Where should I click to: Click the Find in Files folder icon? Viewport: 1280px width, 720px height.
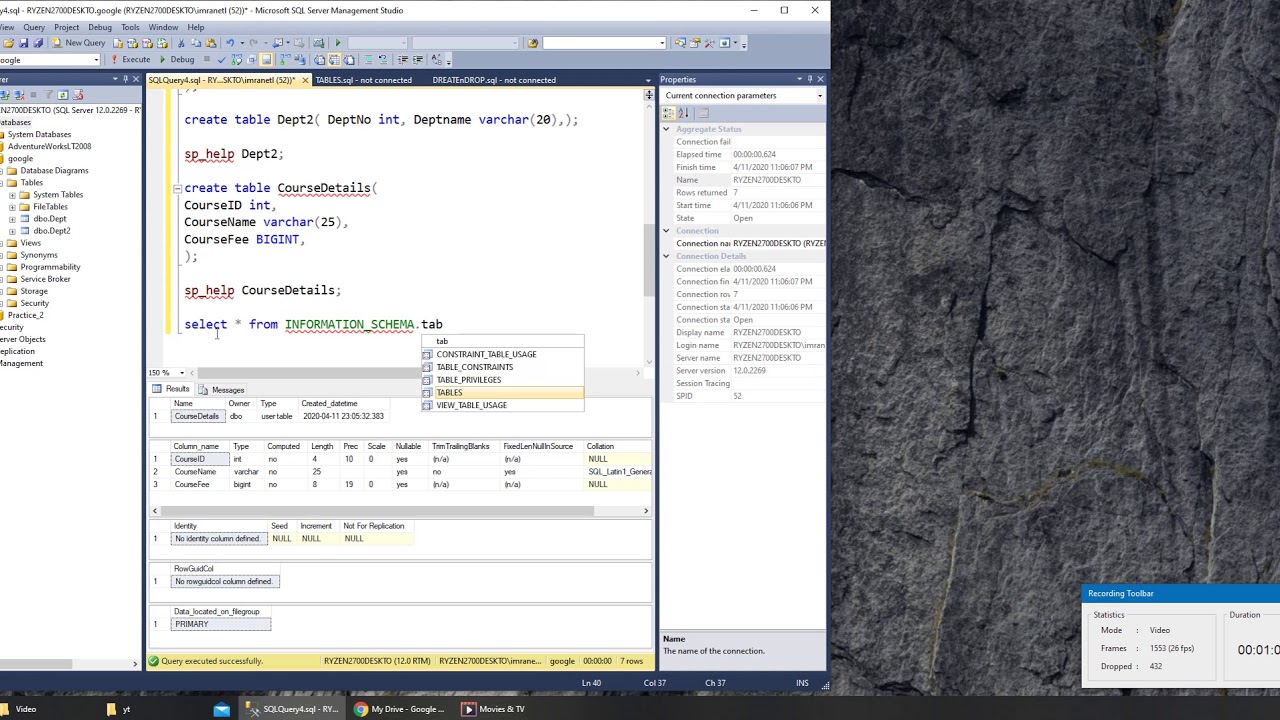point(533,43)
